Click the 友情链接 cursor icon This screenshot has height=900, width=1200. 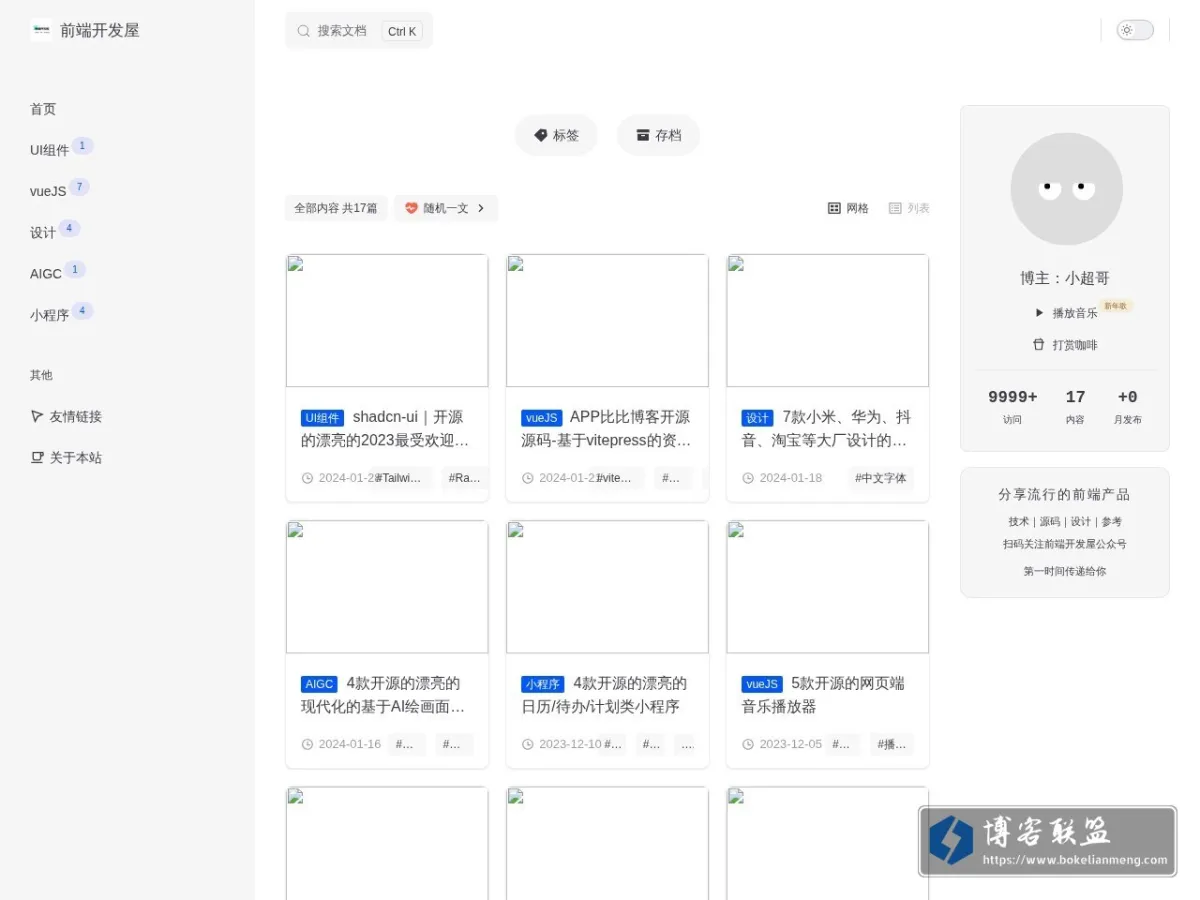point(37,416)
